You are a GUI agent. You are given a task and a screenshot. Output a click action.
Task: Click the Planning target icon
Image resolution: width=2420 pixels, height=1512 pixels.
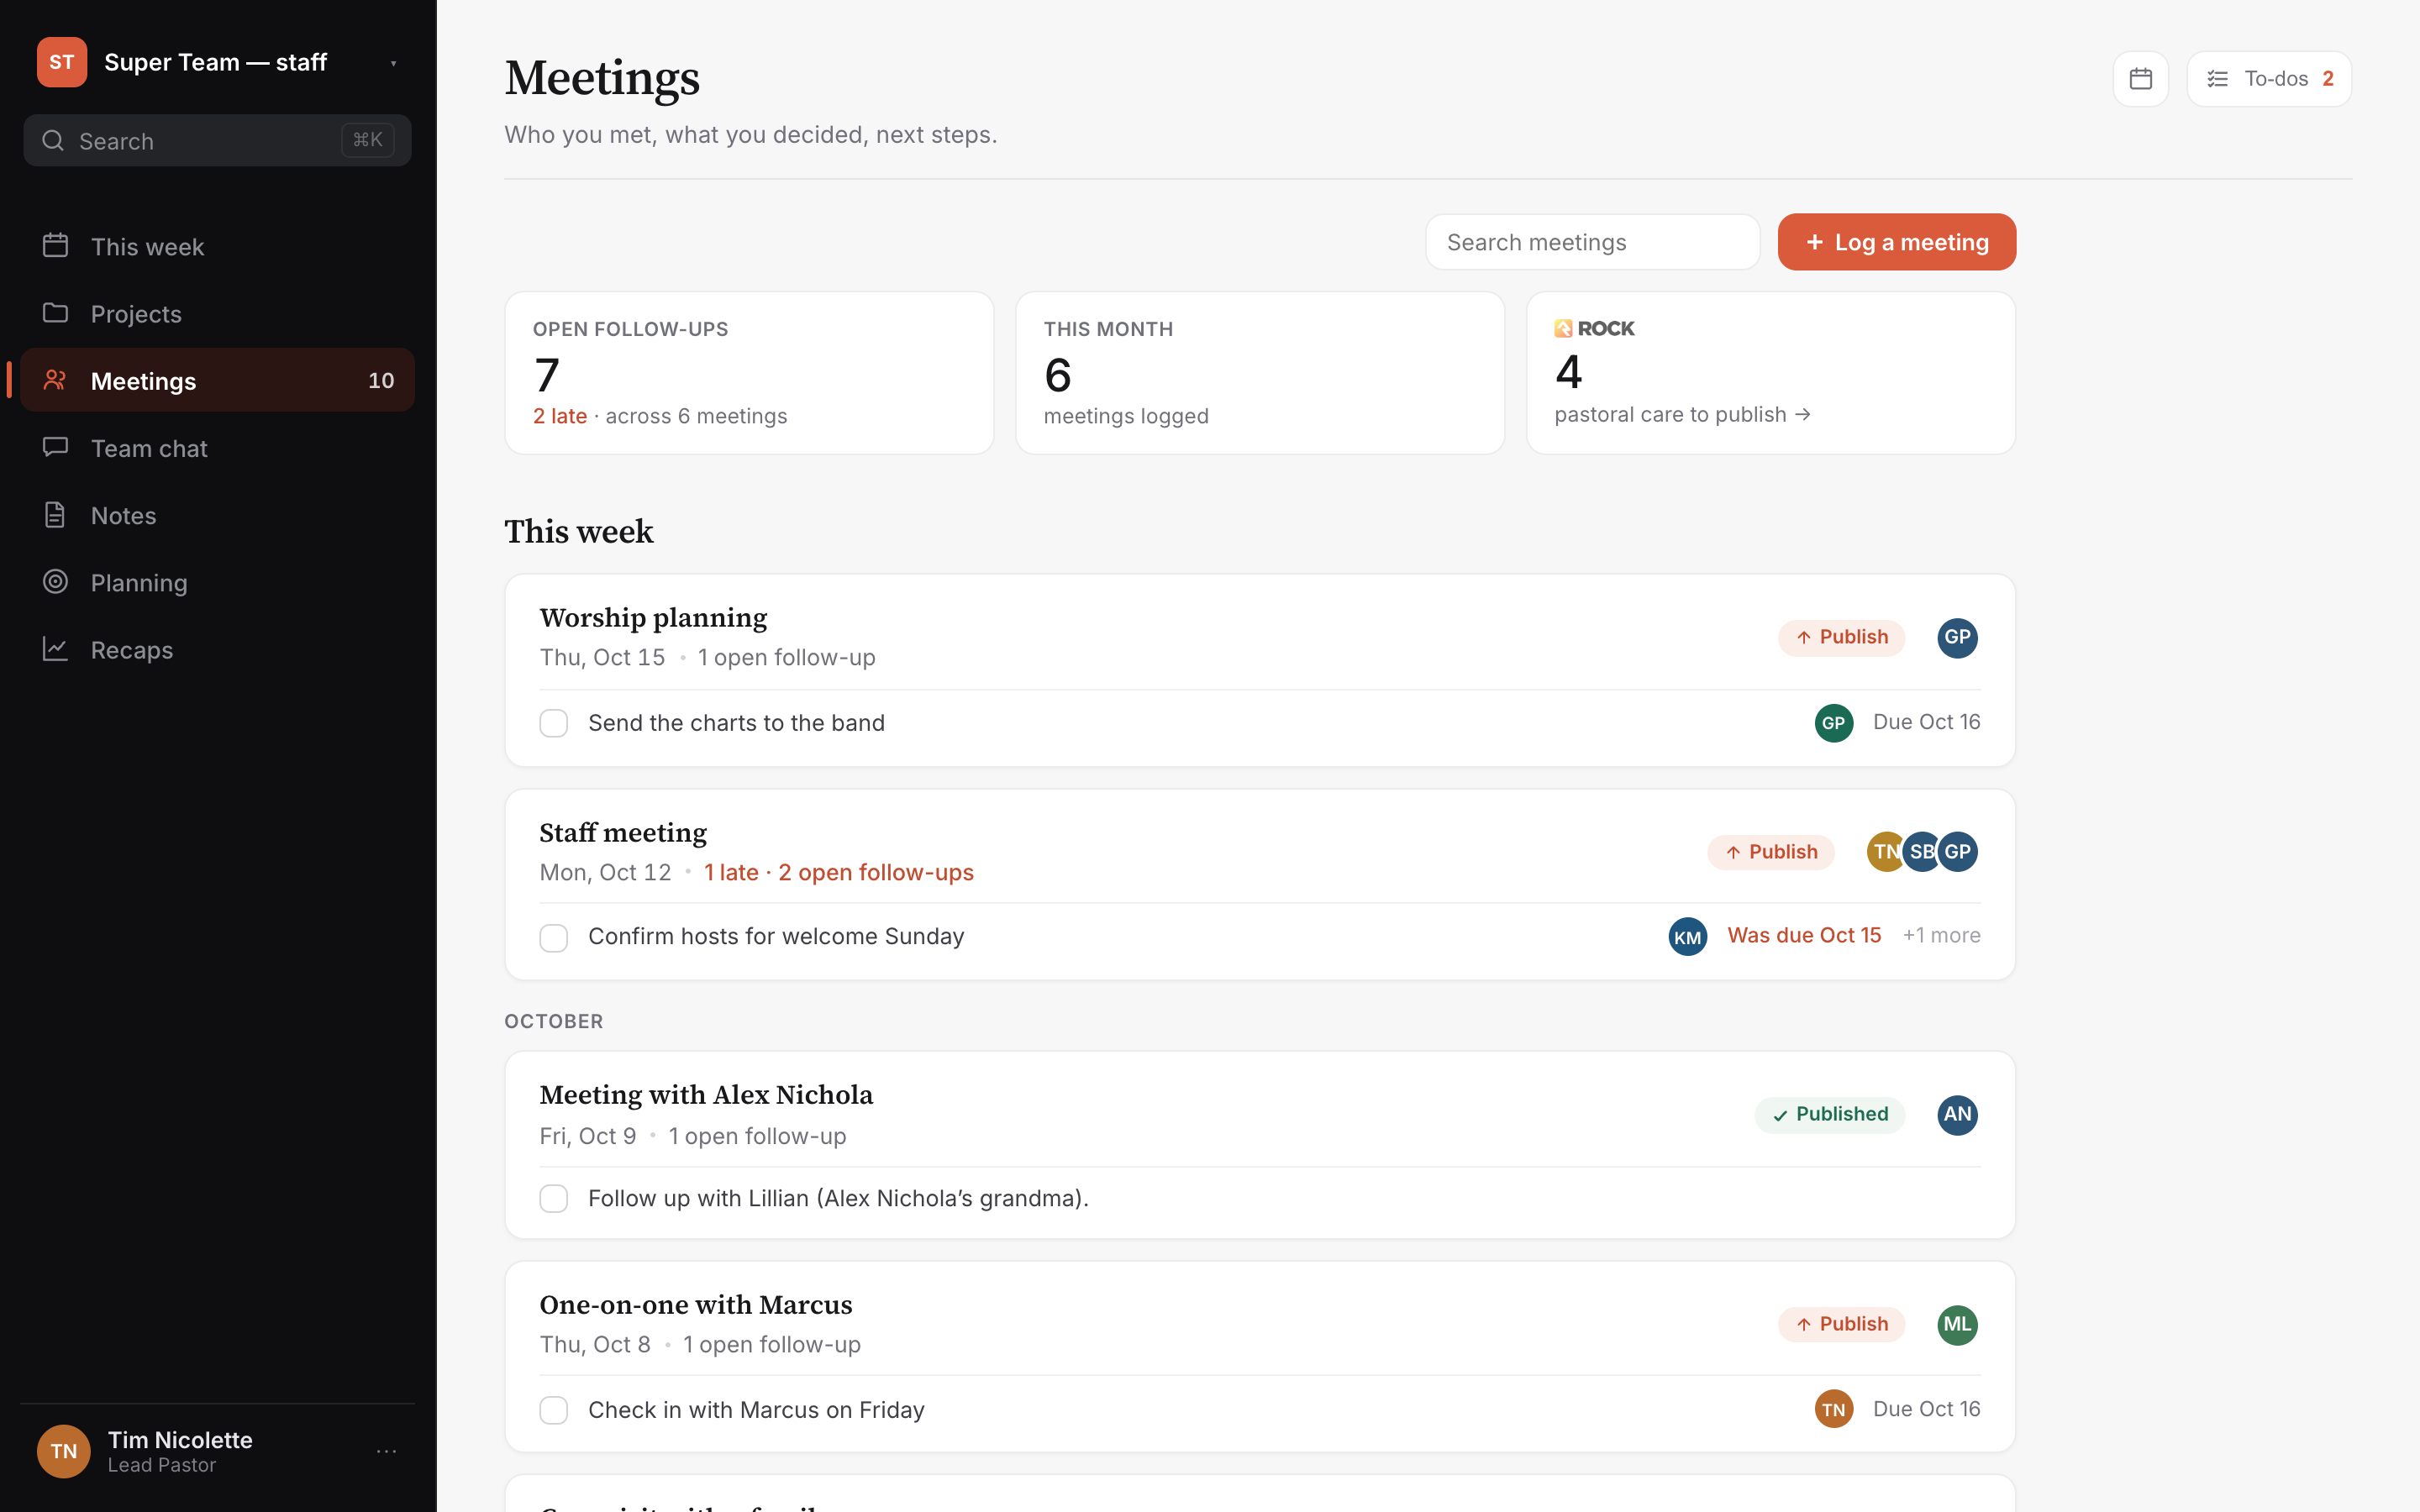coord(55,581)
